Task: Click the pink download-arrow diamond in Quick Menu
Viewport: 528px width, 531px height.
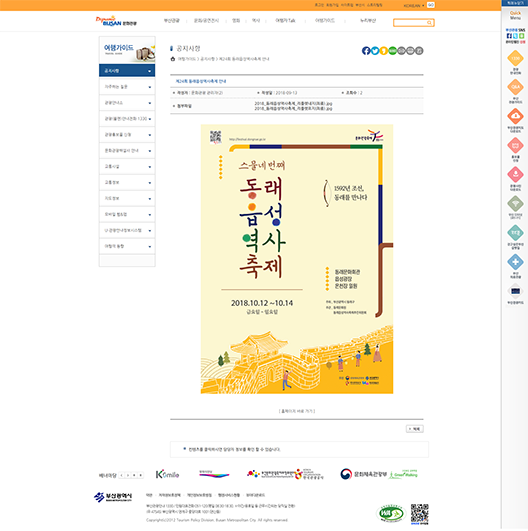Action: click(515, 174)
